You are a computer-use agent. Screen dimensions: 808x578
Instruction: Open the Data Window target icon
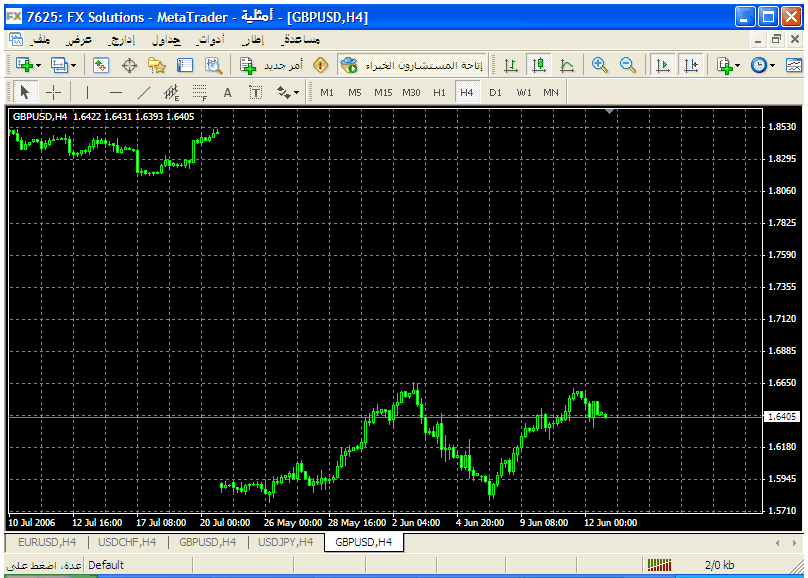click(x=129, y=65)
